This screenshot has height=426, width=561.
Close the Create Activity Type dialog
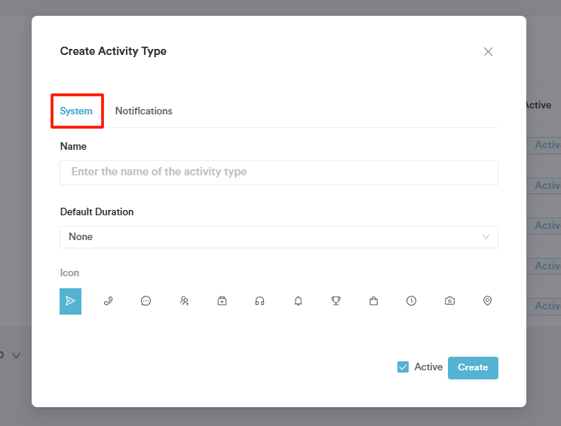[488, 52]
